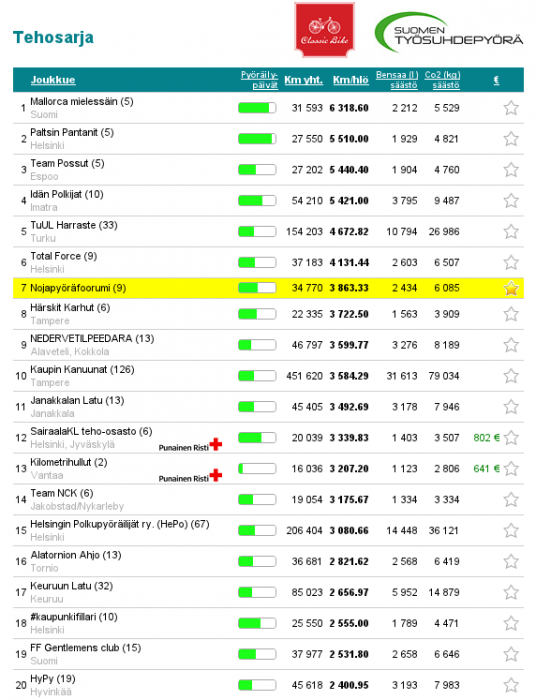Sort by Km/hlö column
Image resolution: width=536 pixels, height=700 pixels.
click(x=351, y=80)
